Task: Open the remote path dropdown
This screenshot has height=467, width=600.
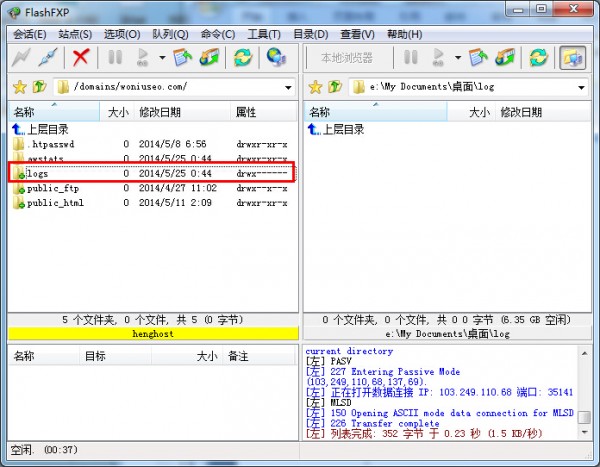Action: tap(287, 87)
